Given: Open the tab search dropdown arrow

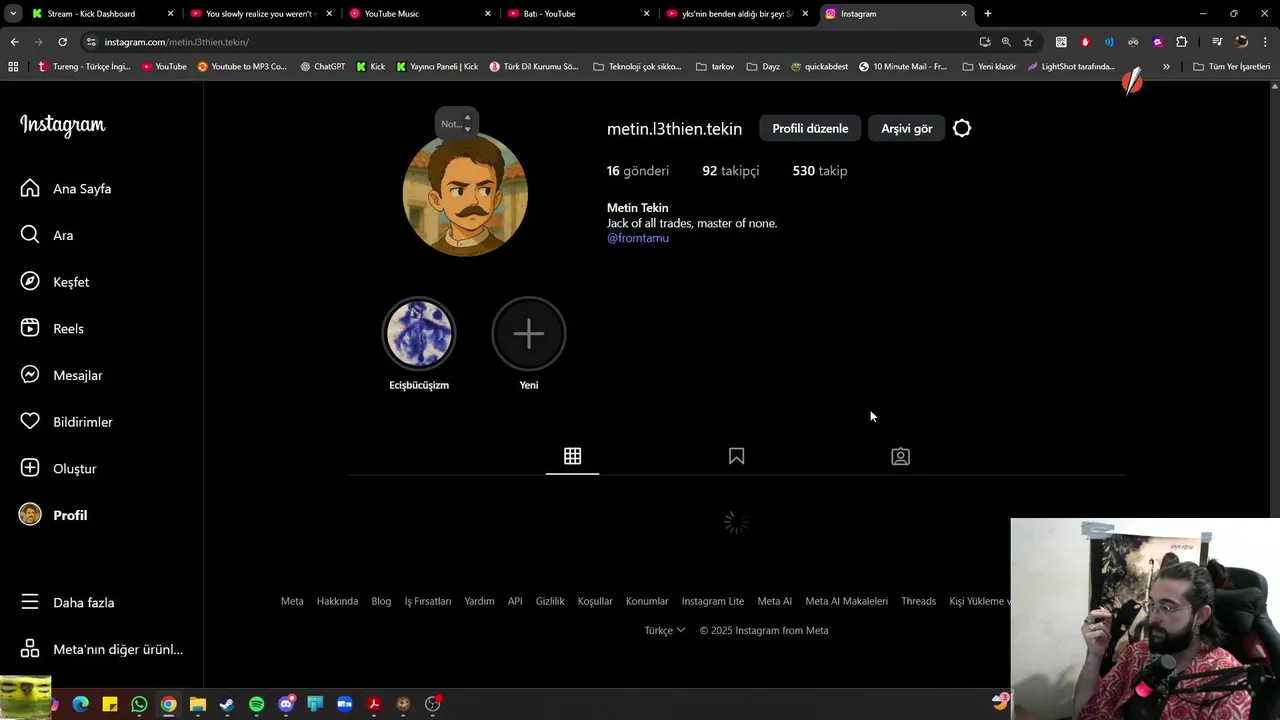Looking at the screenshot, I should coord(13,14).
